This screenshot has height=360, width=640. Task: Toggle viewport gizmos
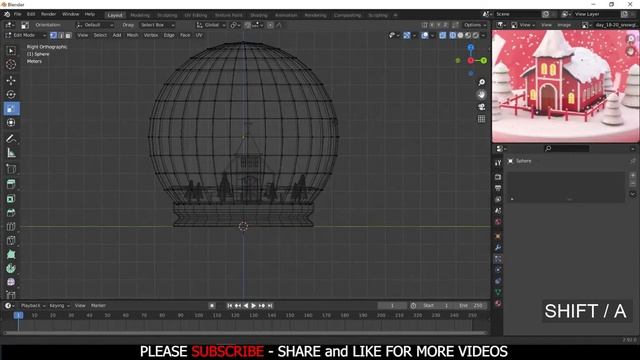click(407, 36)
